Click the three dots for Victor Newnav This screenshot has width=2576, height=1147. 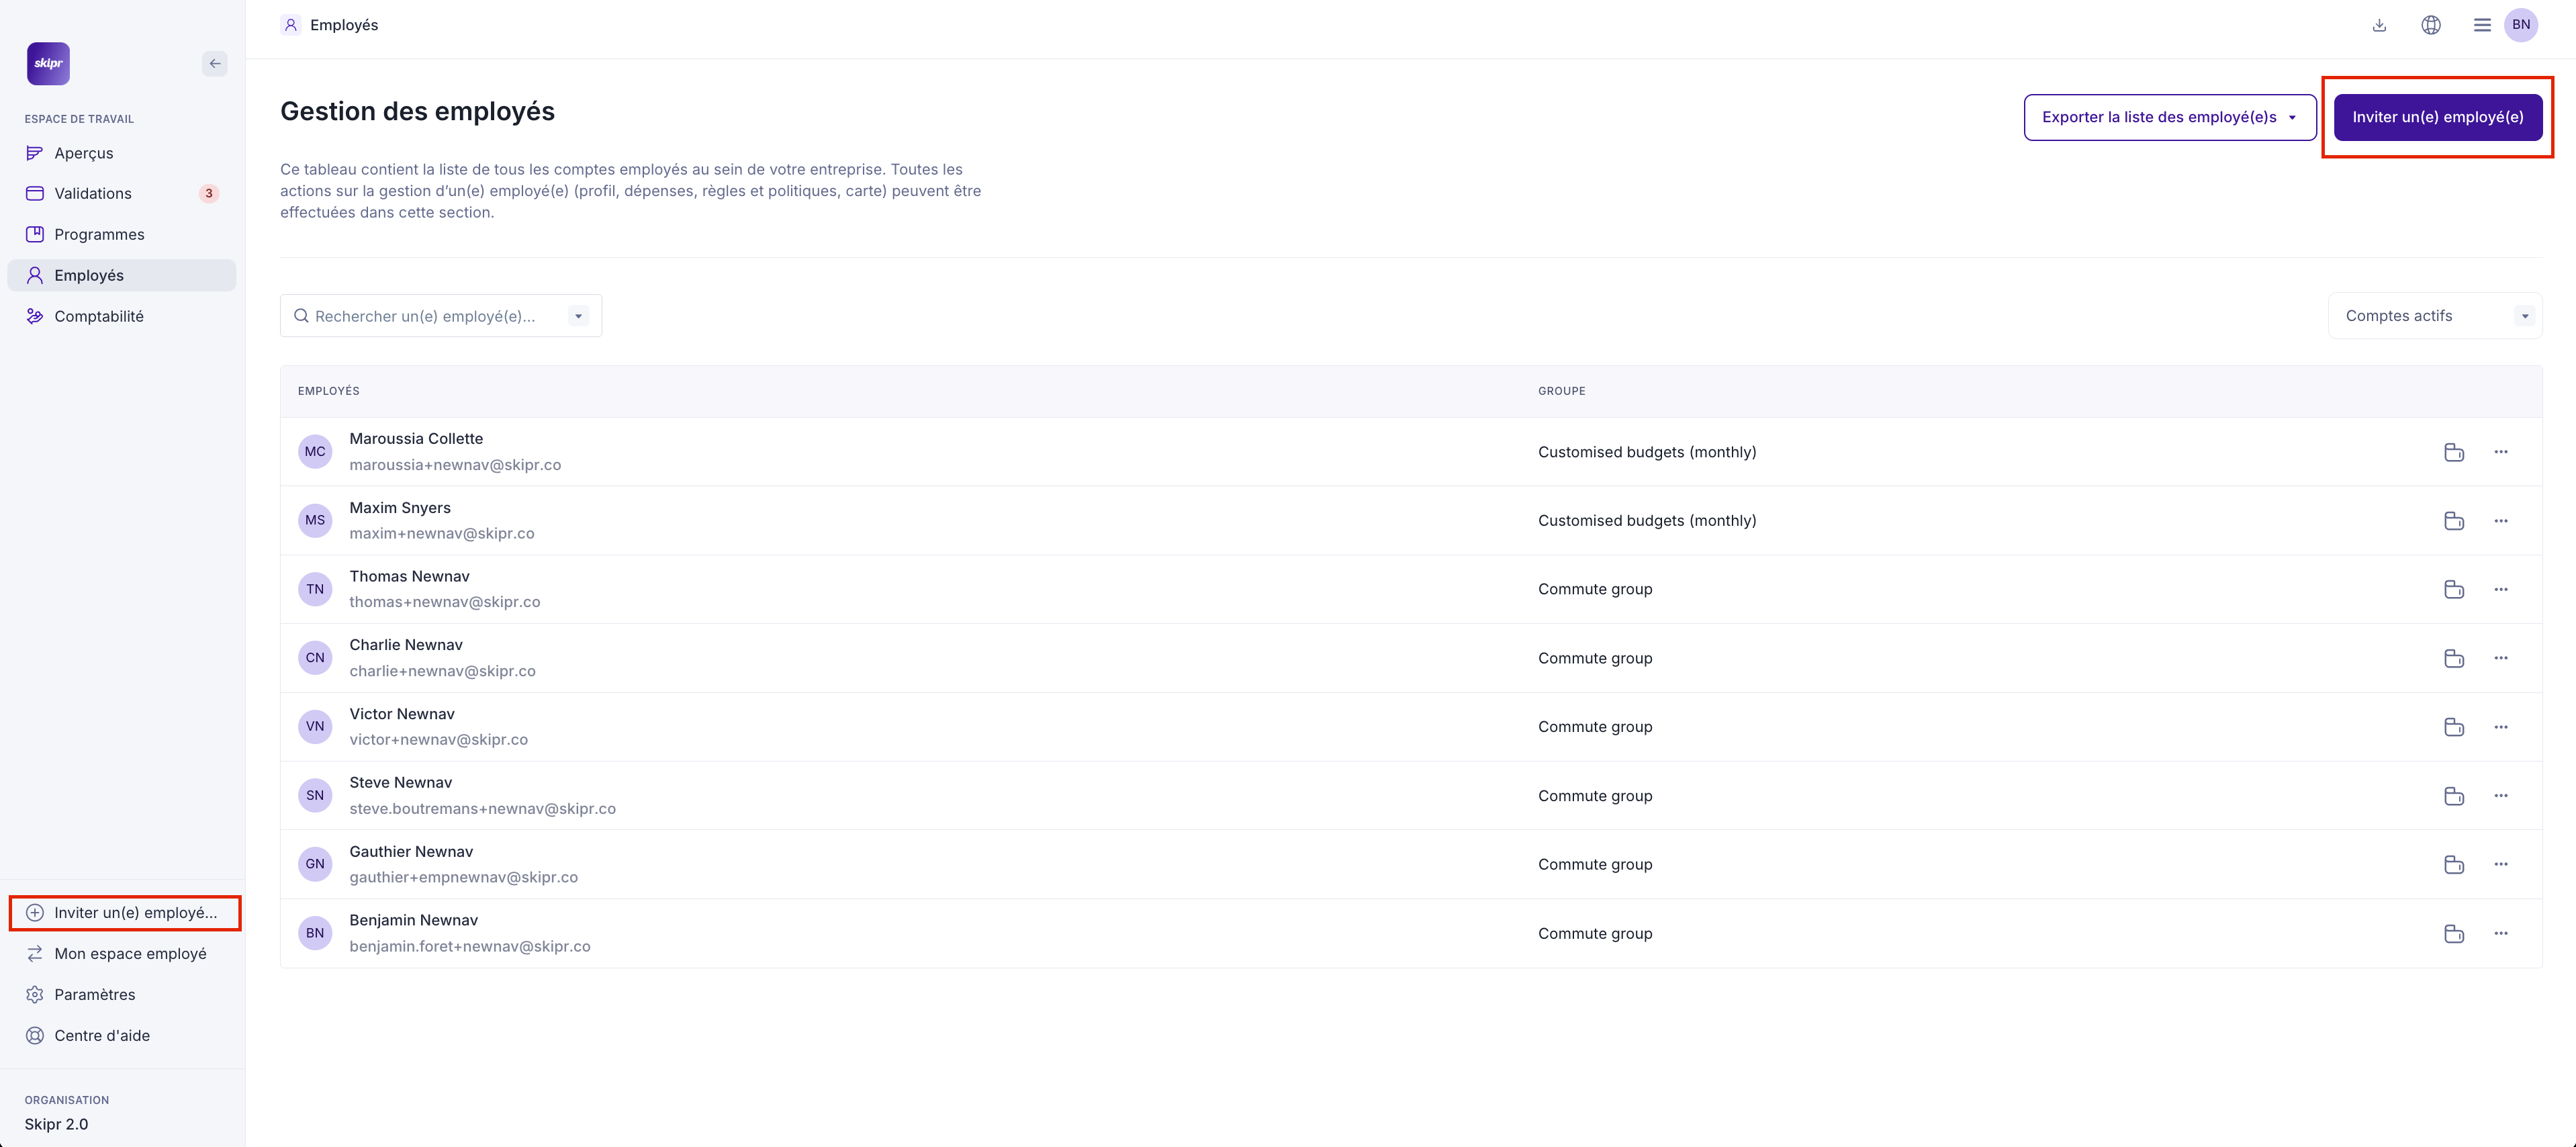coord(2501,727)
